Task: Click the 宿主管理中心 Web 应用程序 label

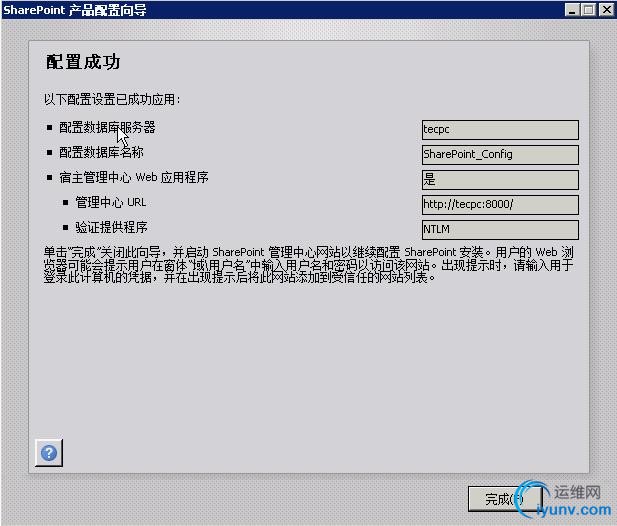Action: click(134, 177)
